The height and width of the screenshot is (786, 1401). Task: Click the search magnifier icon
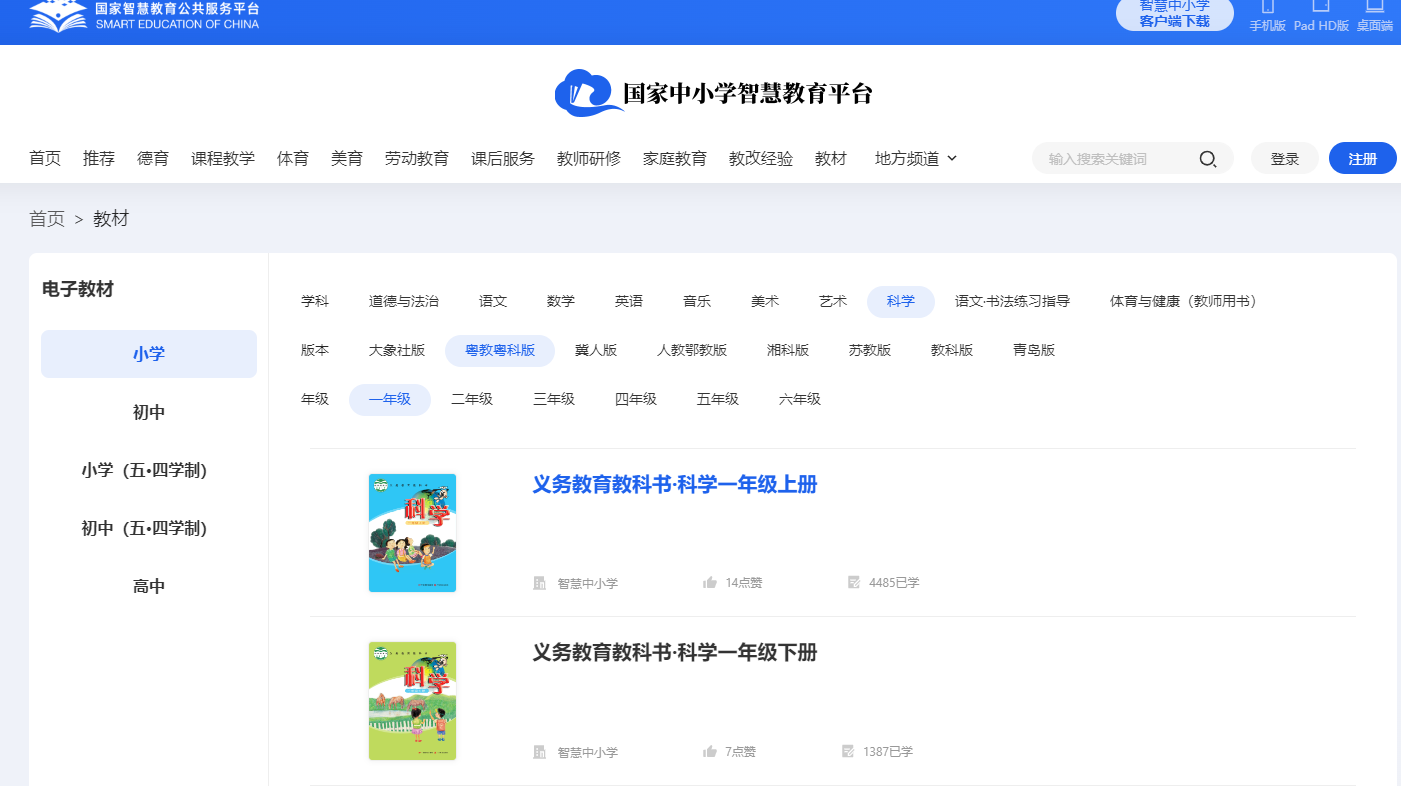(x=1207, y=158)
